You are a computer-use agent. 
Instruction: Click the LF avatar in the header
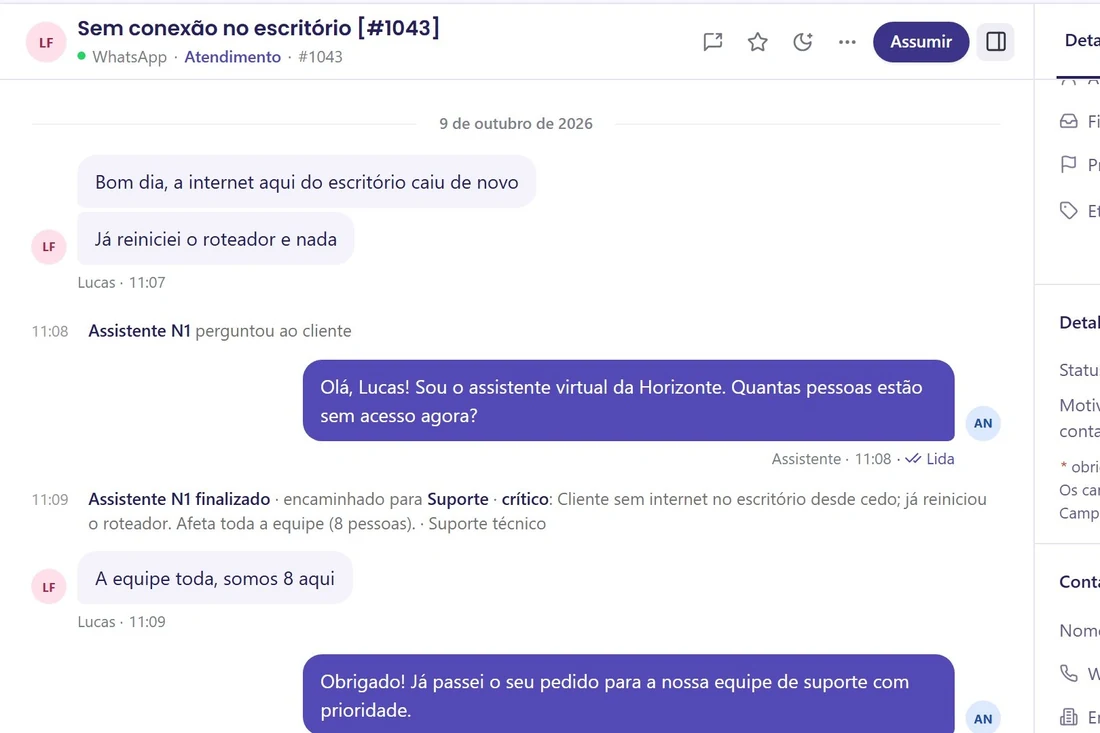(x=46, y=42)
